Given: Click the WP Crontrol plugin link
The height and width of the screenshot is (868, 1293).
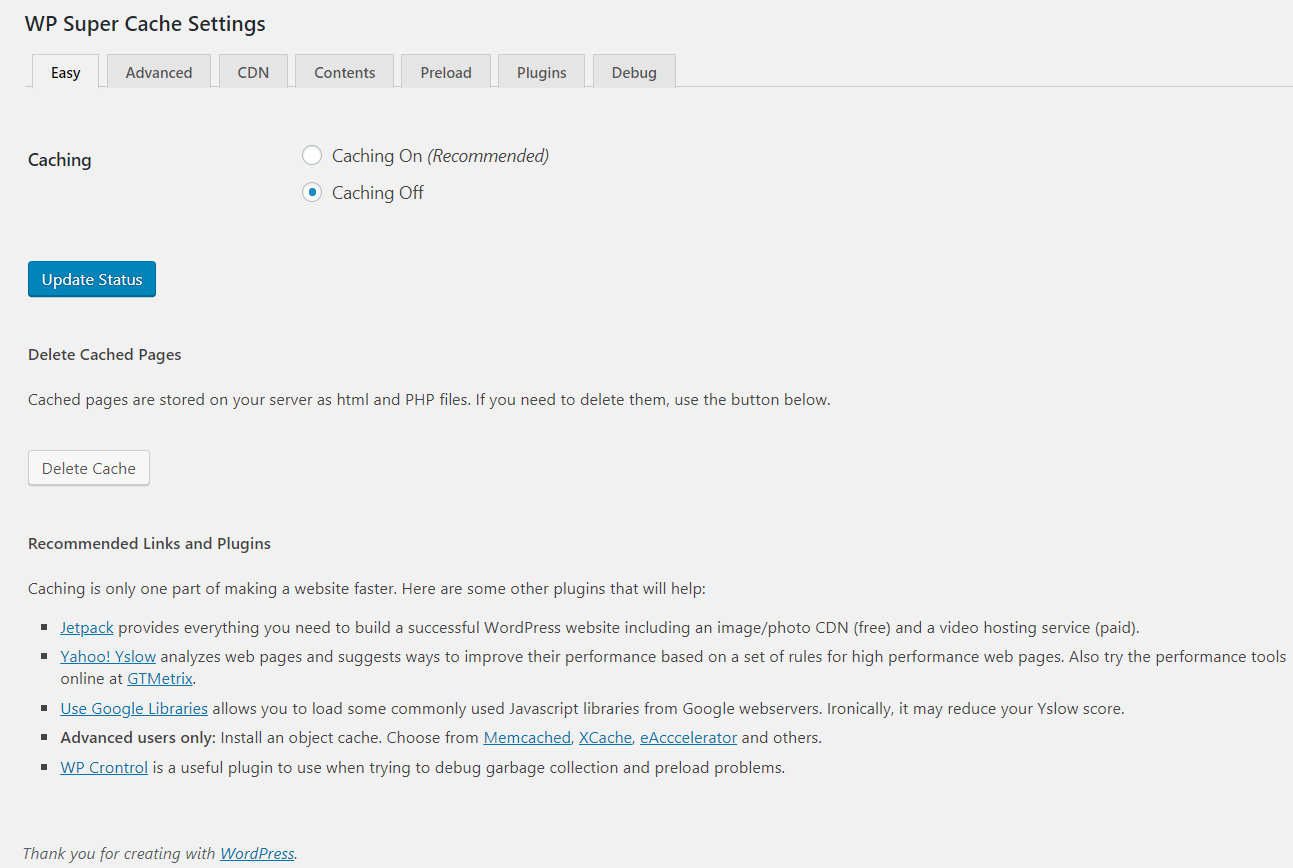Looking at the screenshot, I should (103, 767).
